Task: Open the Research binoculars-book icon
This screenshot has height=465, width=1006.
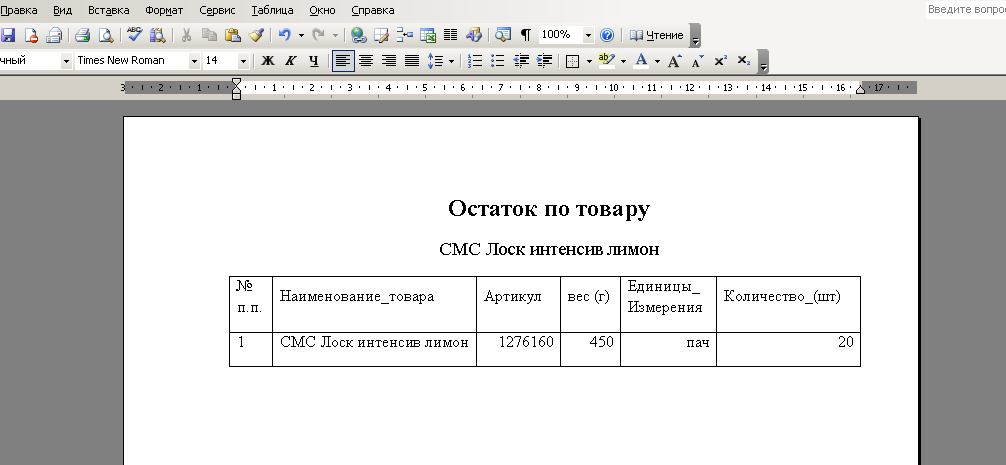Action: point(157,35)
